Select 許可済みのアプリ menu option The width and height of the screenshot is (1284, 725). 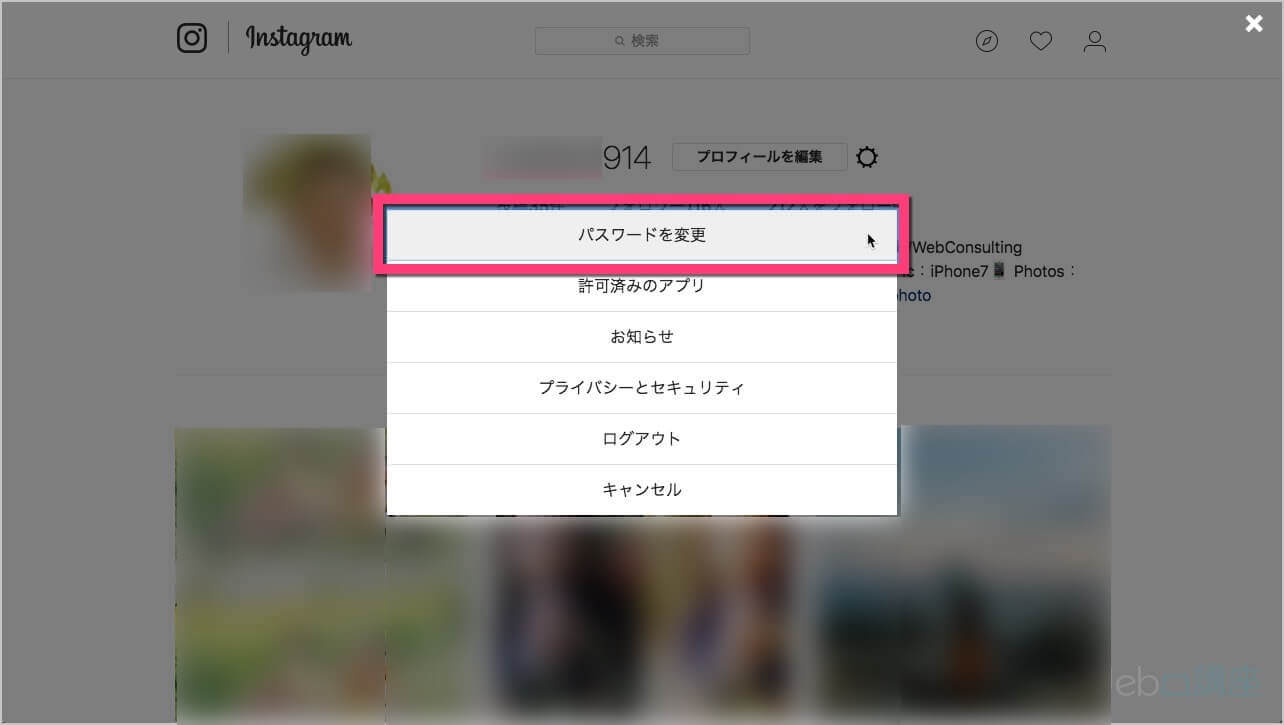642,286
